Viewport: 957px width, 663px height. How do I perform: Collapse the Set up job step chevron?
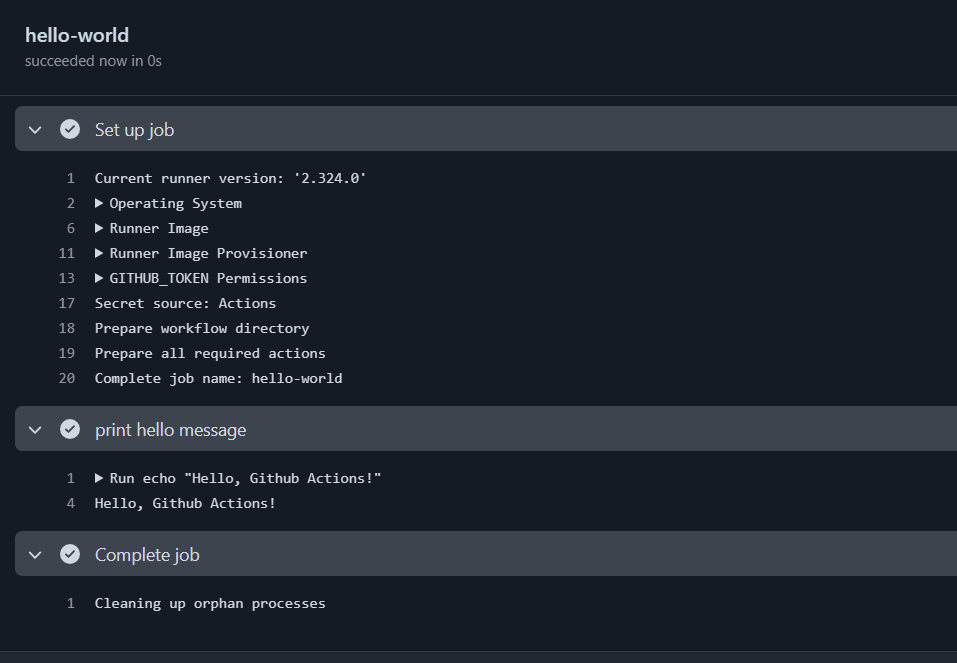[35, 130]
